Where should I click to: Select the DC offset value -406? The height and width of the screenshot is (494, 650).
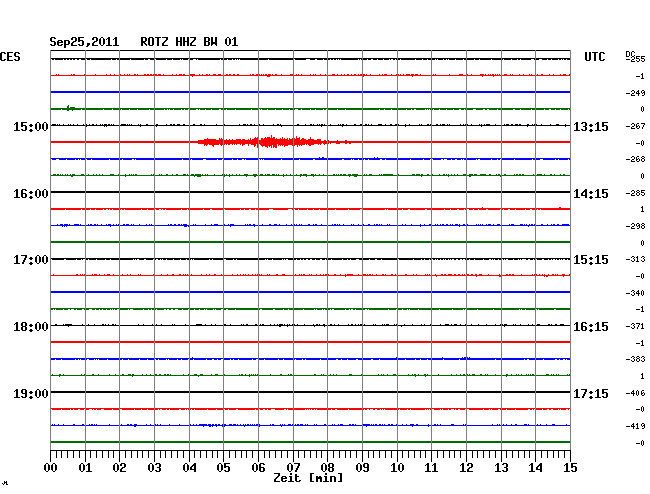click(635, 393)
